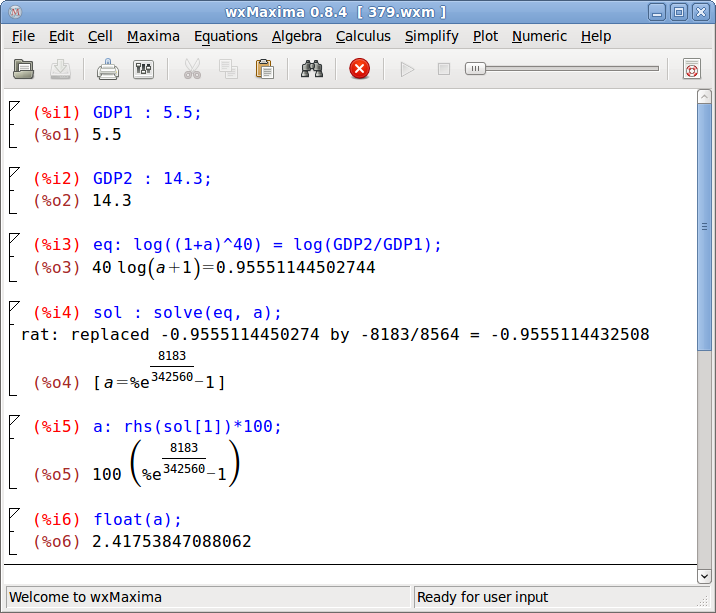Click the Copy selection icon
716x613 pixels.
228,69
